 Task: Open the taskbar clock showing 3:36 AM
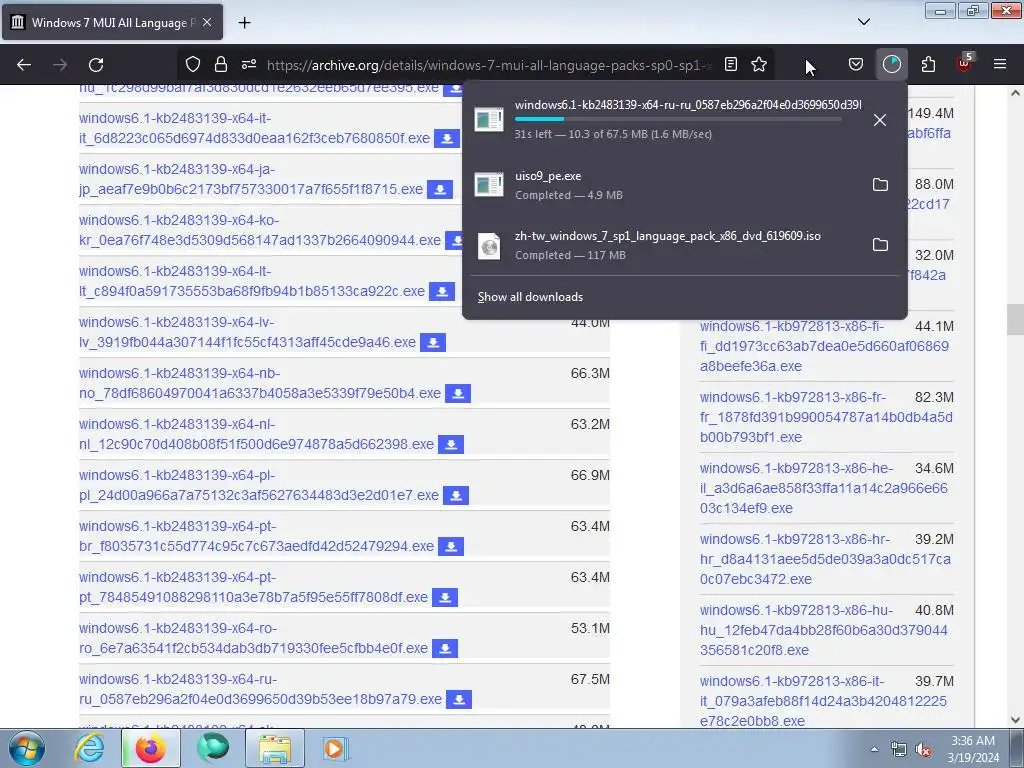pyautogui.click(x=973, y=749)
